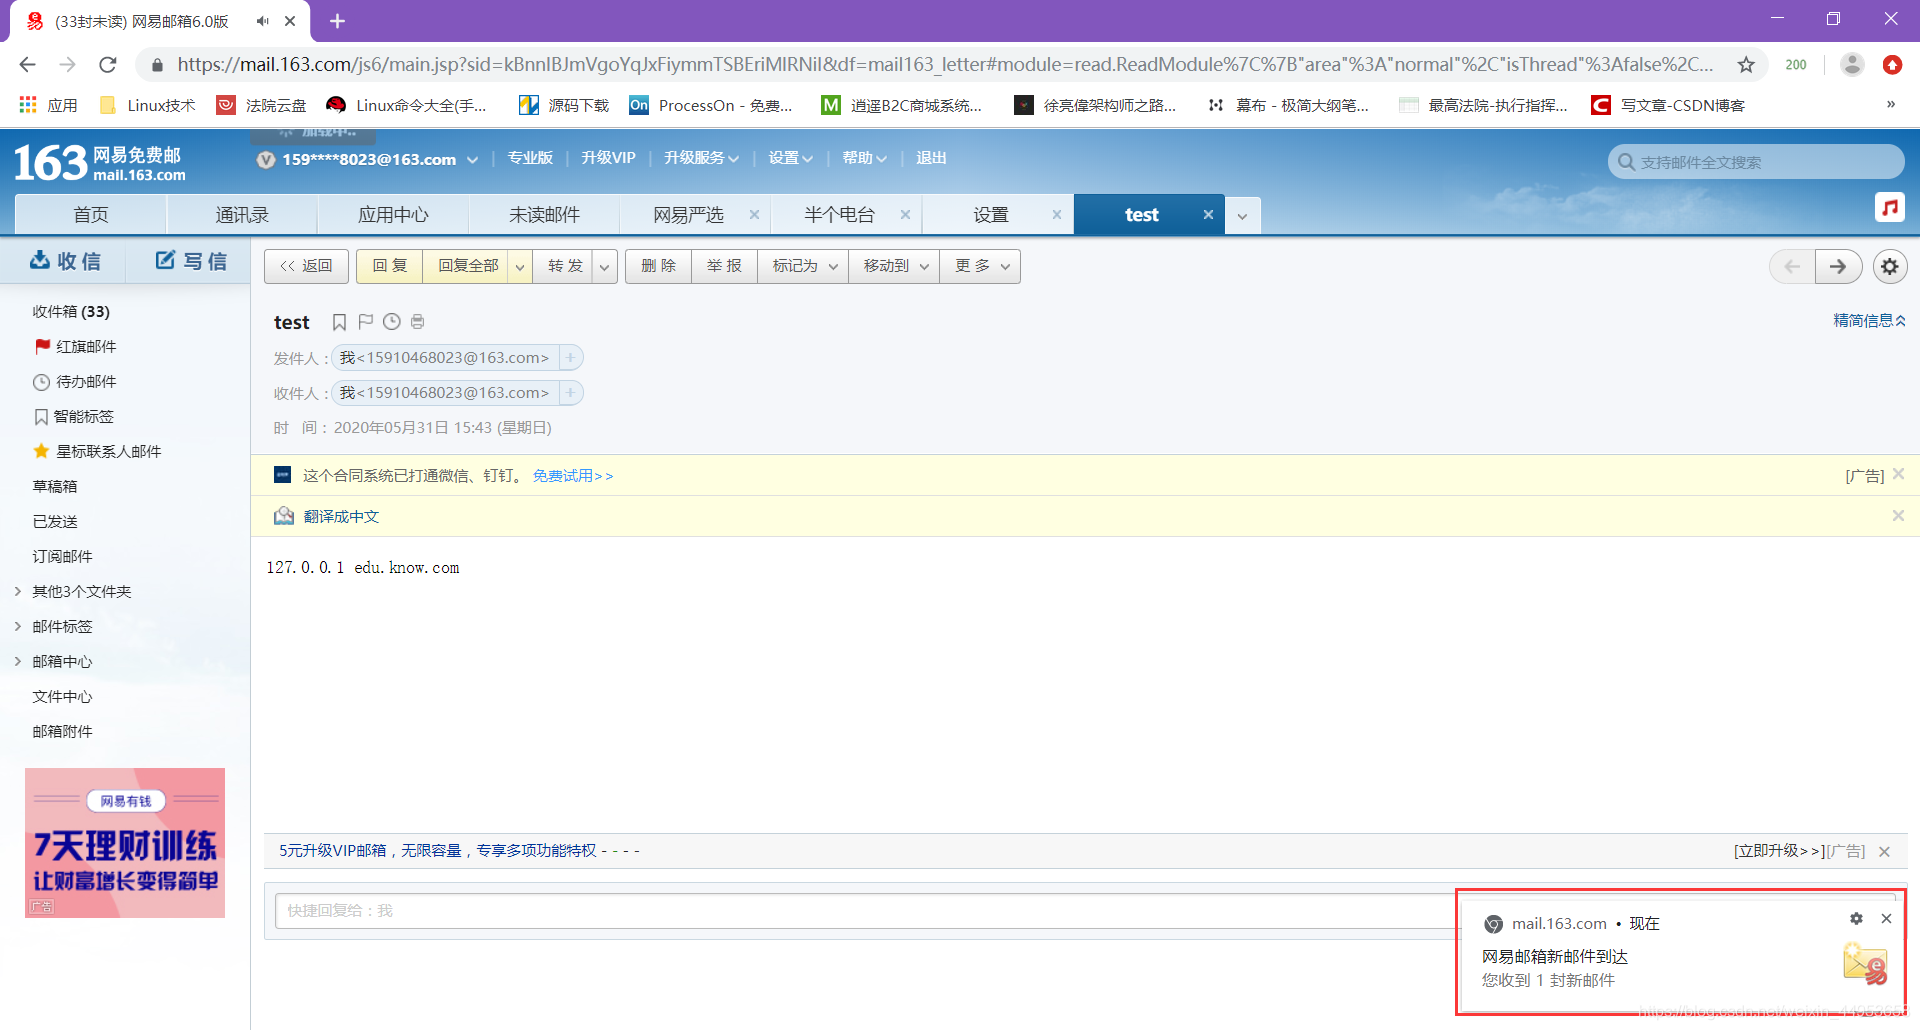Close the 网易严选 tab
The image size is (1920, 1030).
pyautogui.click(x=754, y=214)
